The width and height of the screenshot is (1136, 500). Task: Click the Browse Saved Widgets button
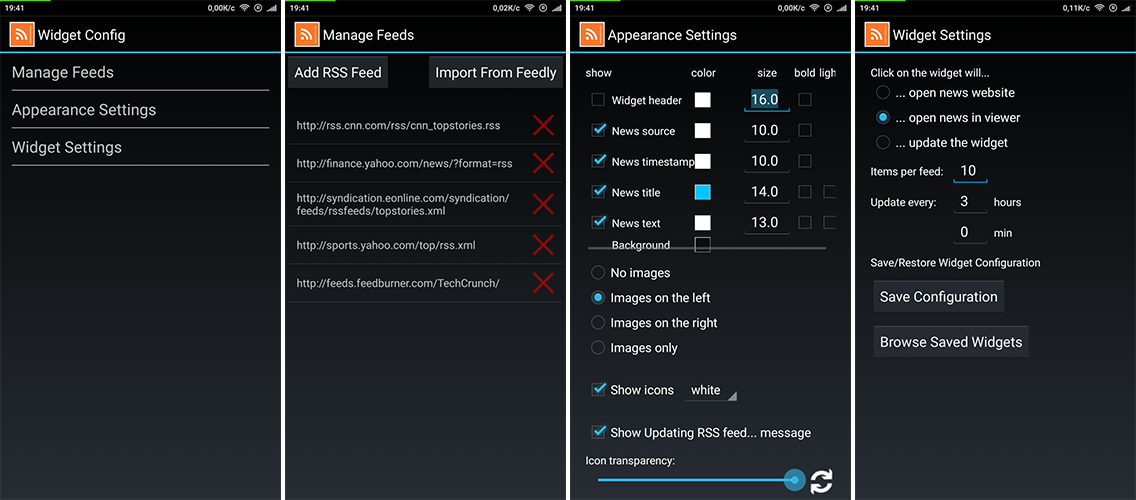pyautogui.click(x=951, y=341)
